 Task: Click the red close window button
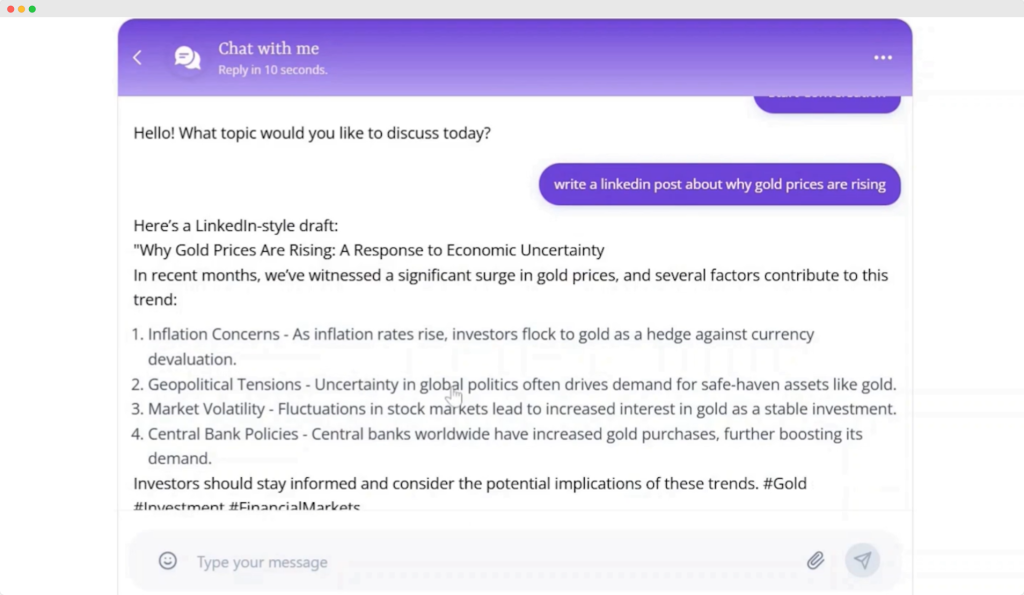(11, 9)
